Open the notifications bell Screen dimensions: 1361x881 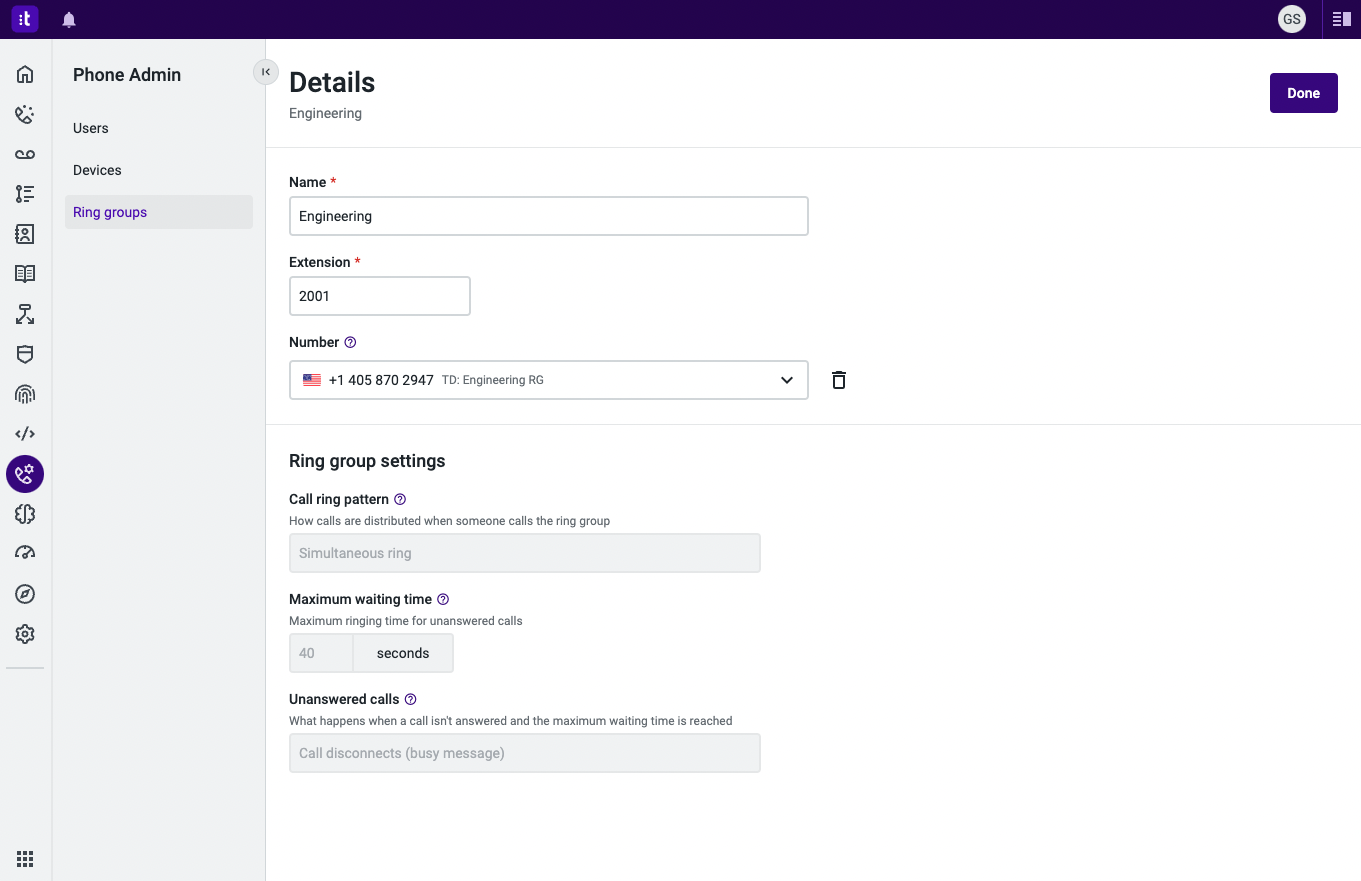(x=69, y=20)
